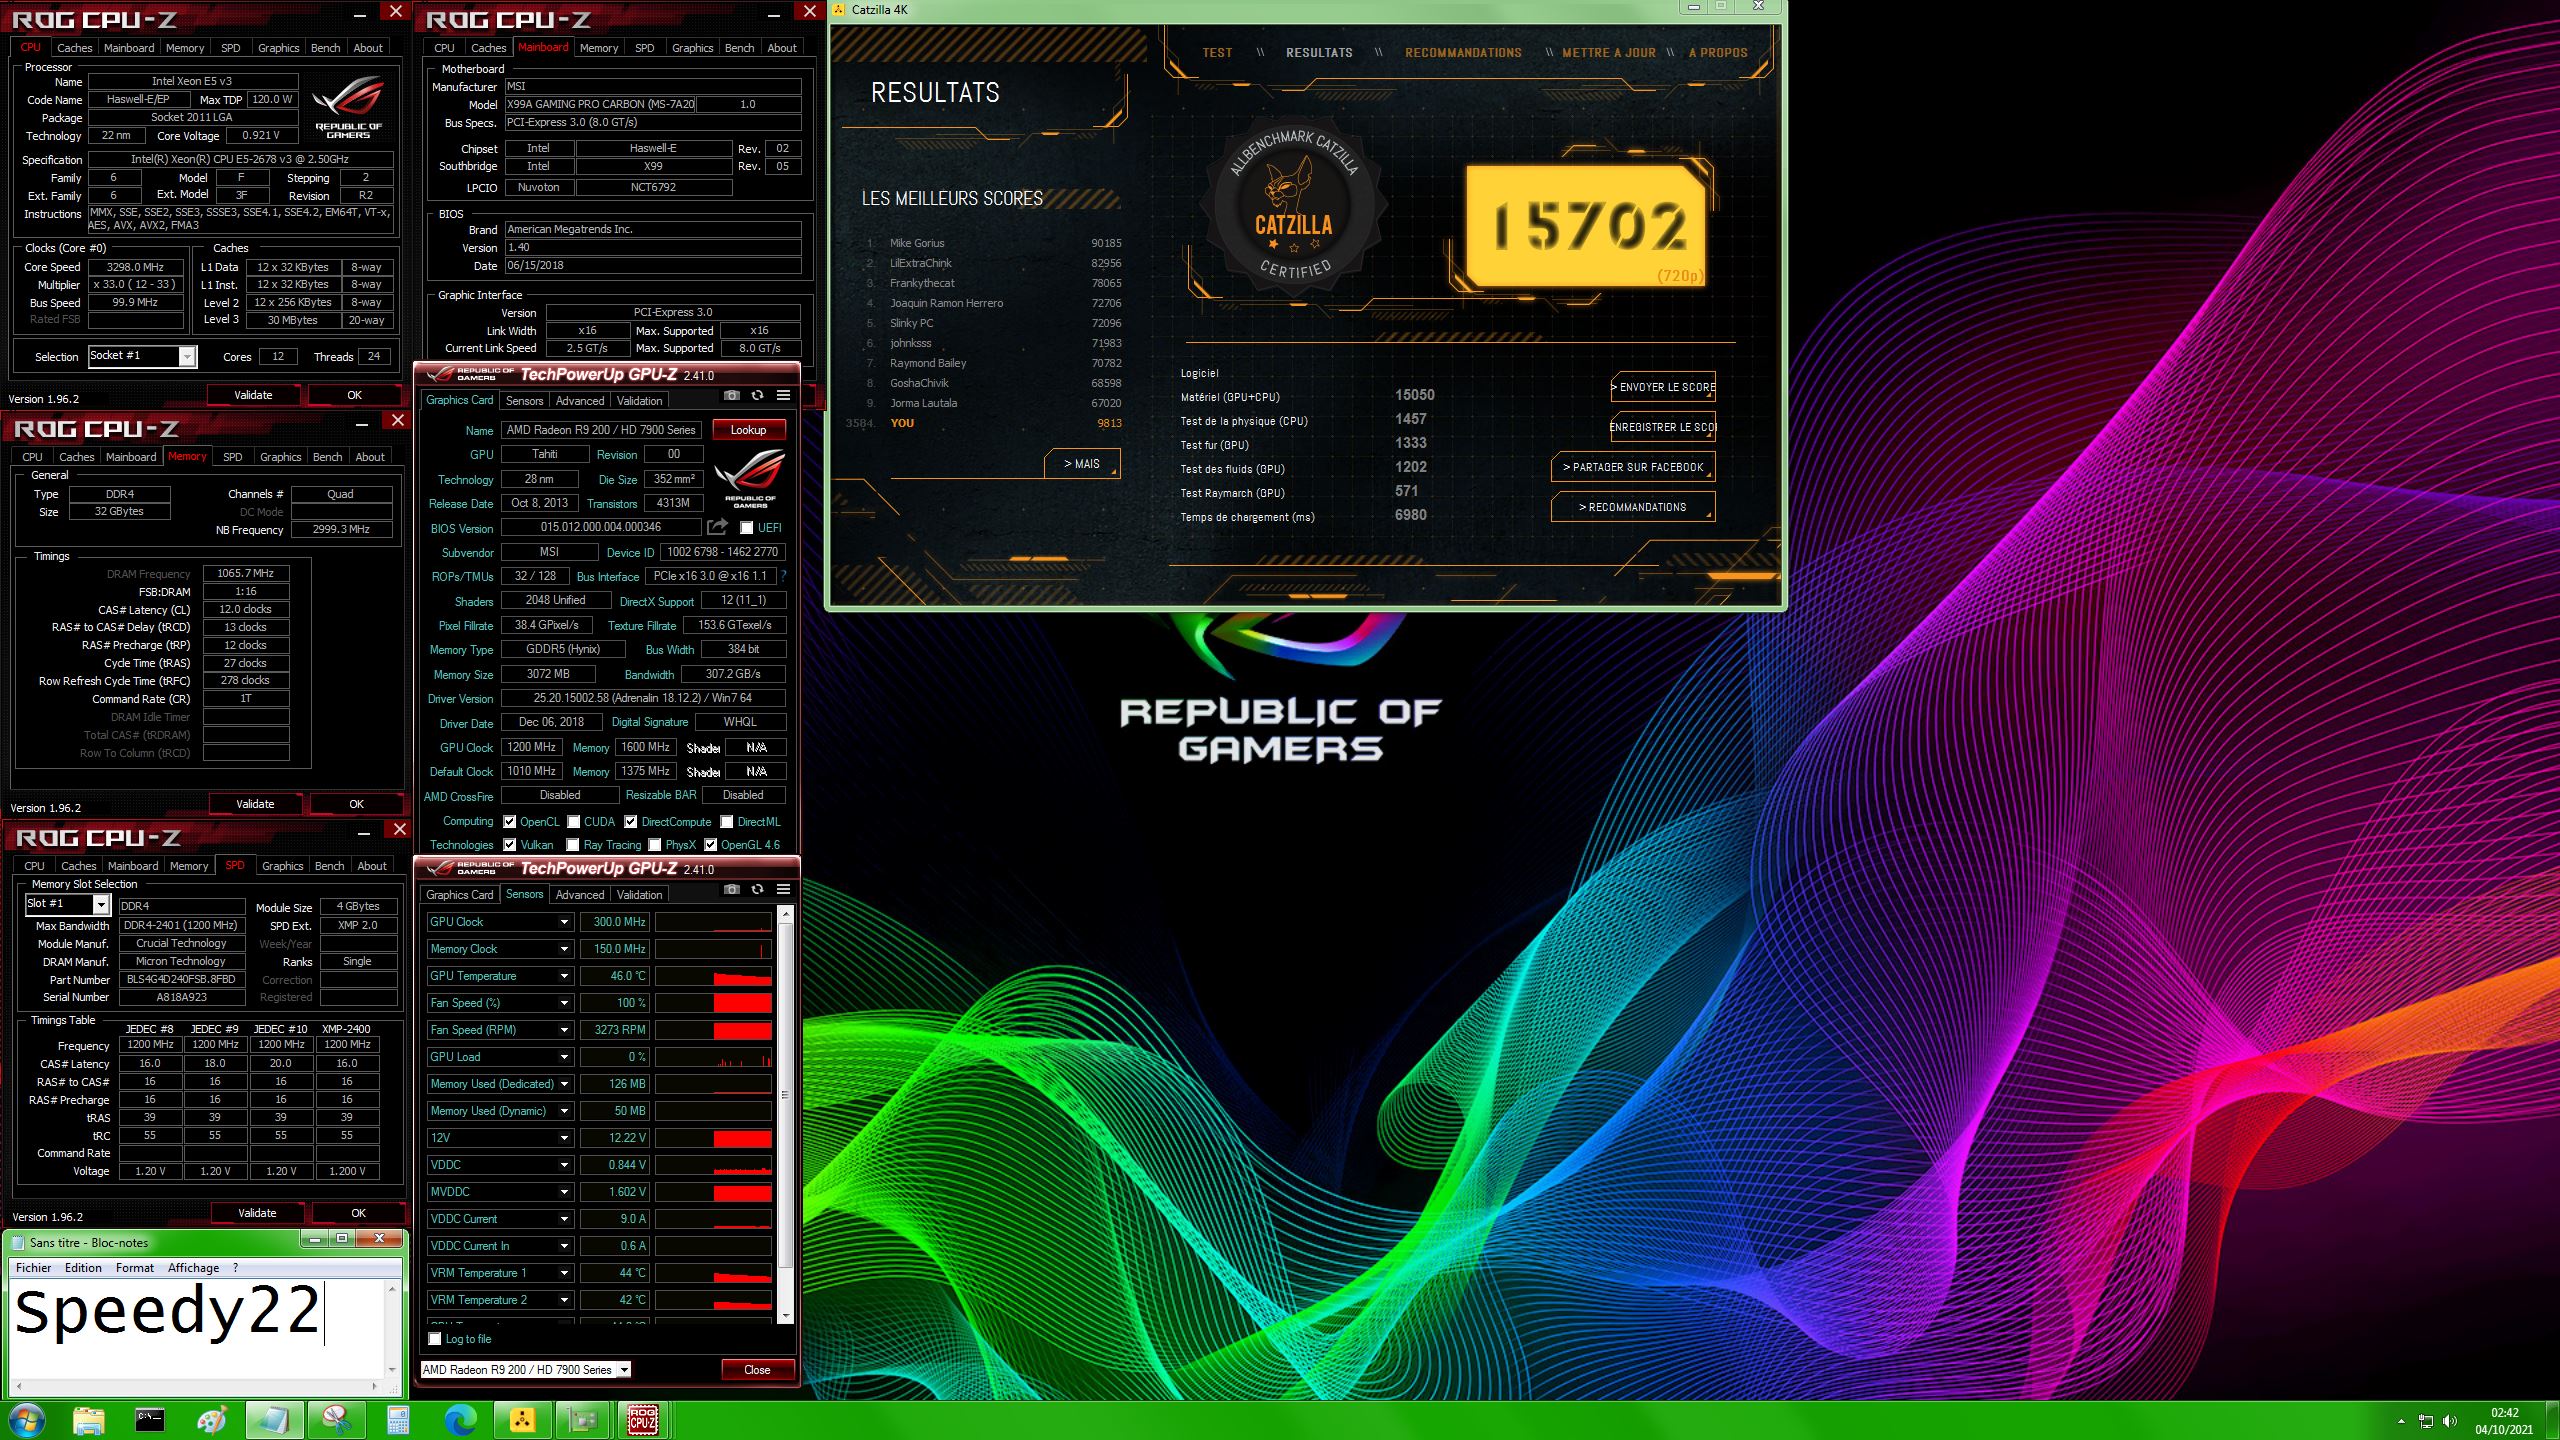Toggle the UEFI checkbox in GPU-Z

coord(746,528)
